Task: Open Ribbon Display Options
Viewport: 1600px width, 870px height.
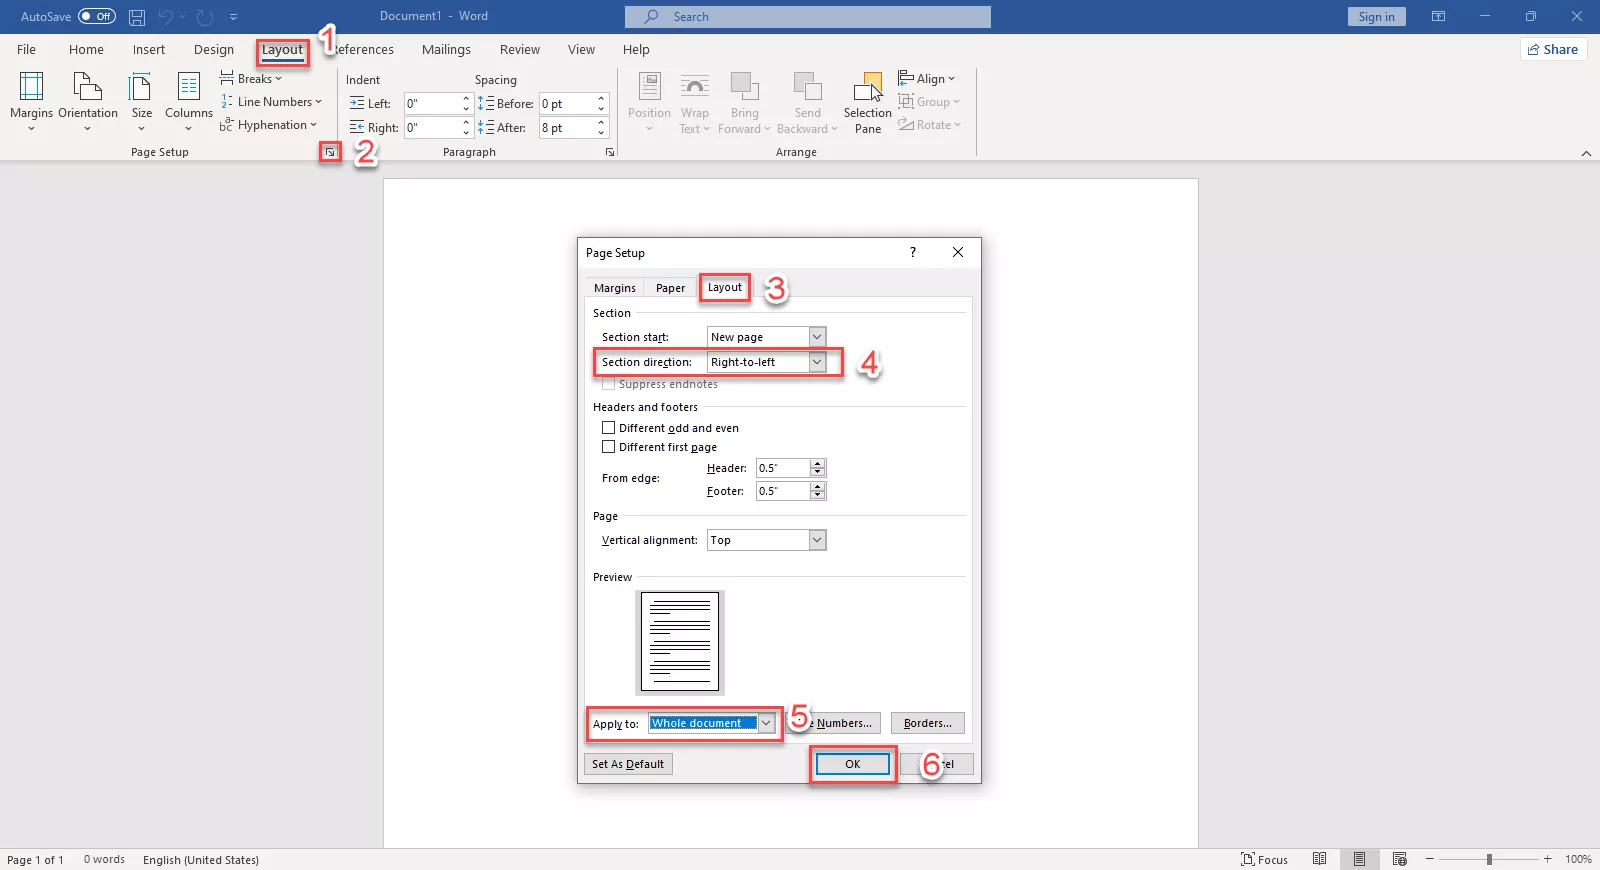Action: [x=1438, y=16]
